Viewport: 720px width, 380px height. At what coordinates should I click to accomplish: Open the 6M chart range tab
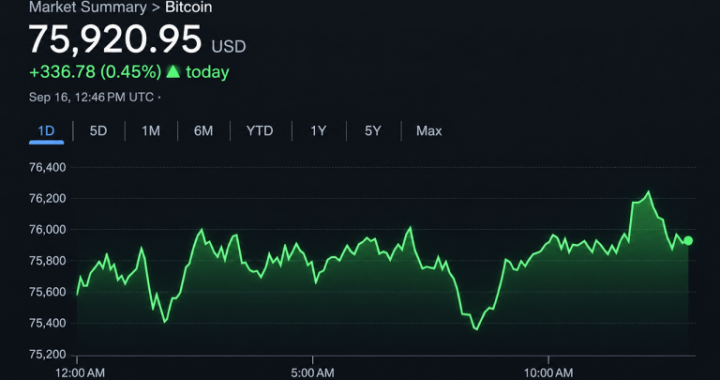click(x=203, y=131)
